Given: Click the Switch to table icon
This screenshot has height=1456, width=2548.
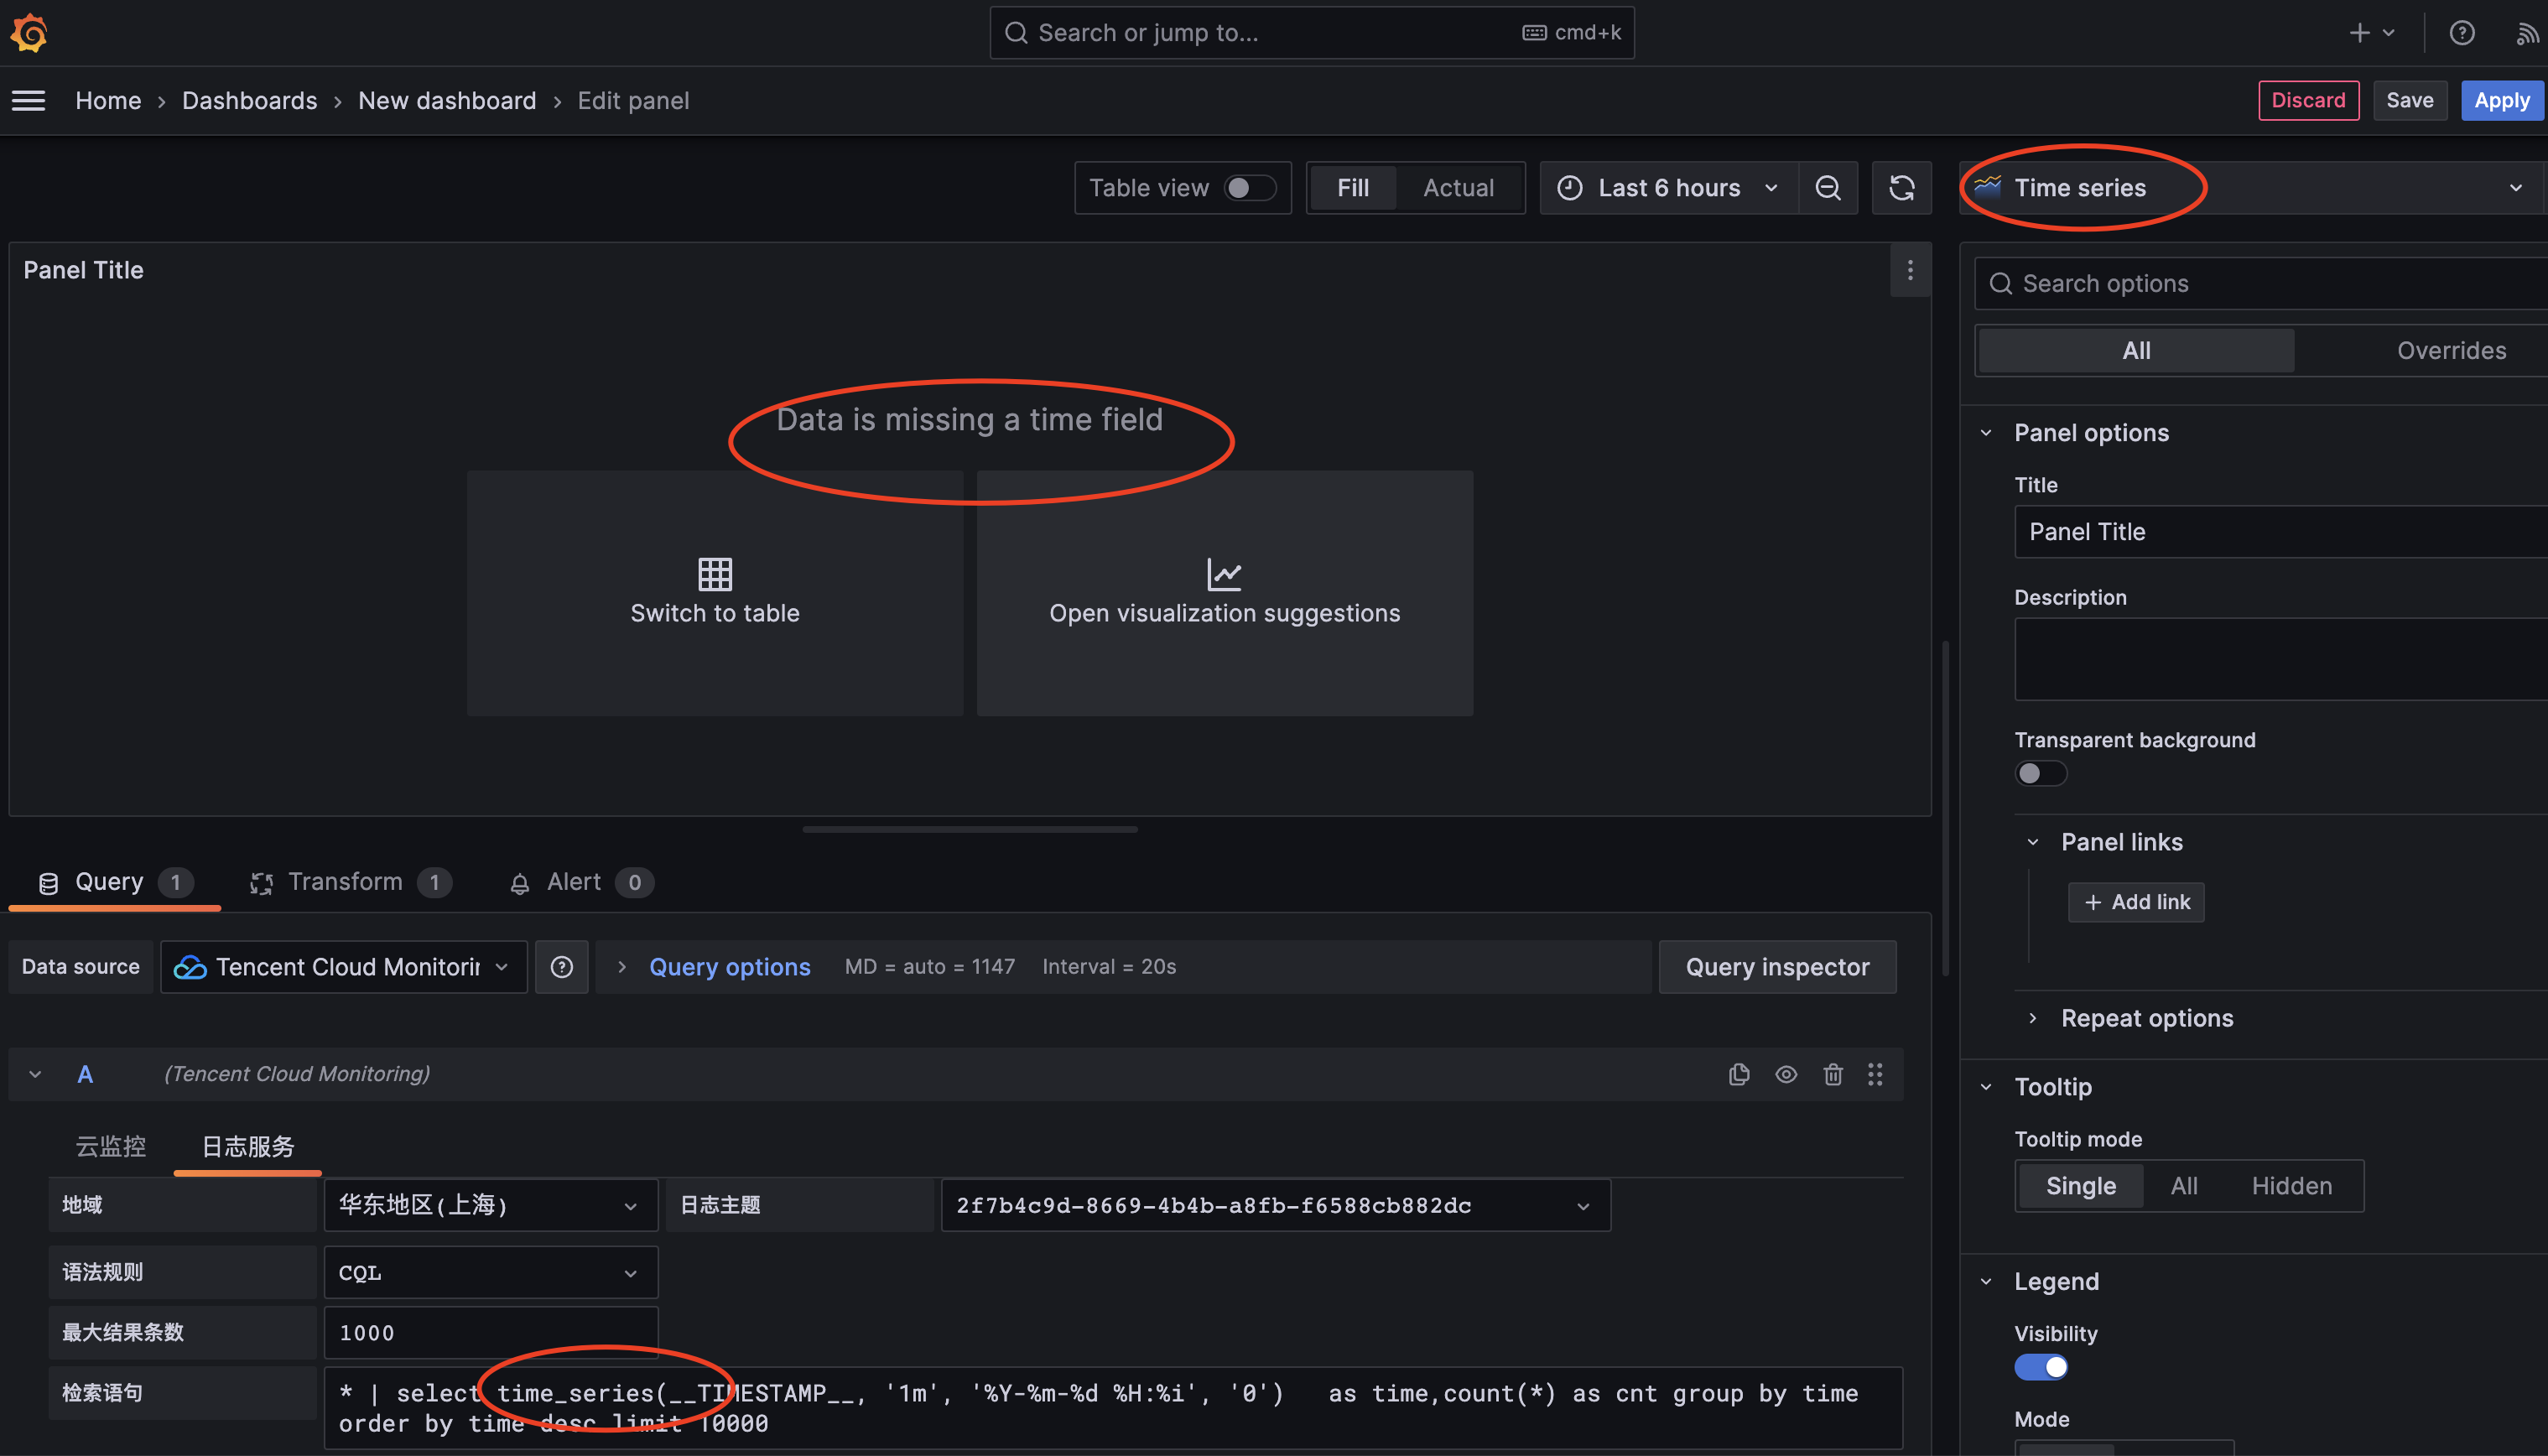Looking at the screenshot, I should coord(715,574).
